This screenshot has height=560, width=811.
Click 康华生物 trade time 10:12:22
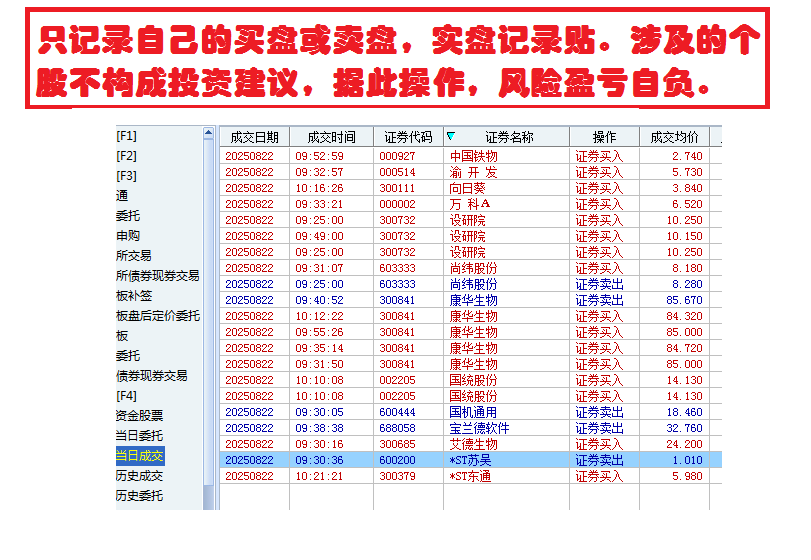point(320,316)
